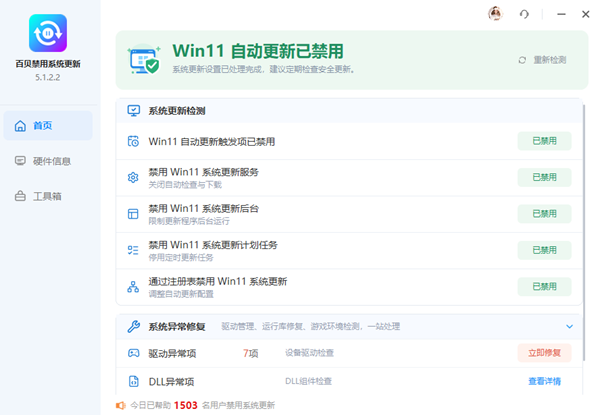This screenshot has height=415, width=600.
Task: Open 查看详情 for DLL异常项
Action: pos(545,381)
